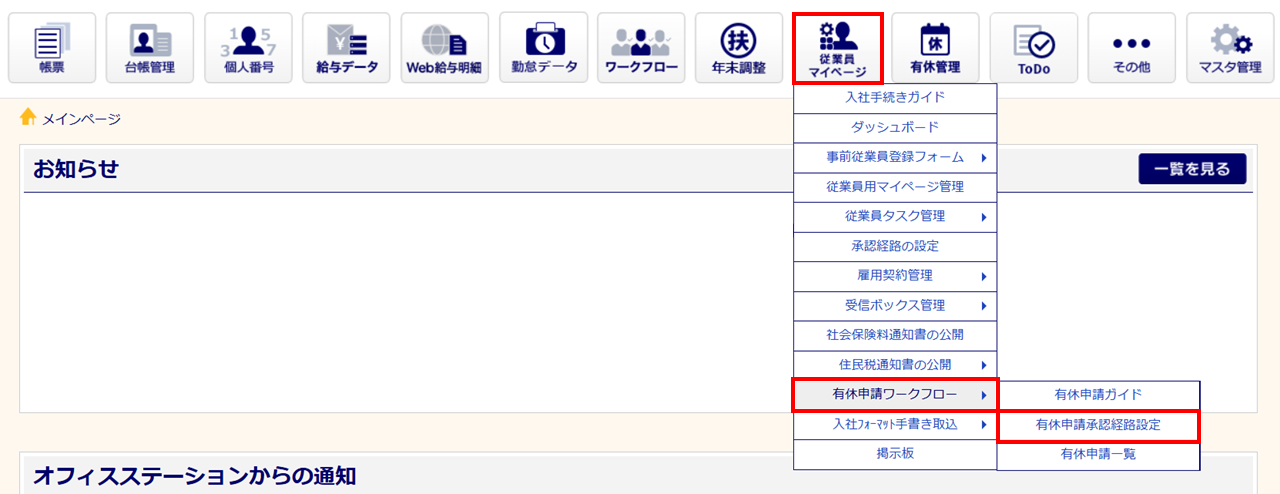Screen dimensions: 1280x494
Task: Click the 一覧を見る button
Action: (1192, 169)
